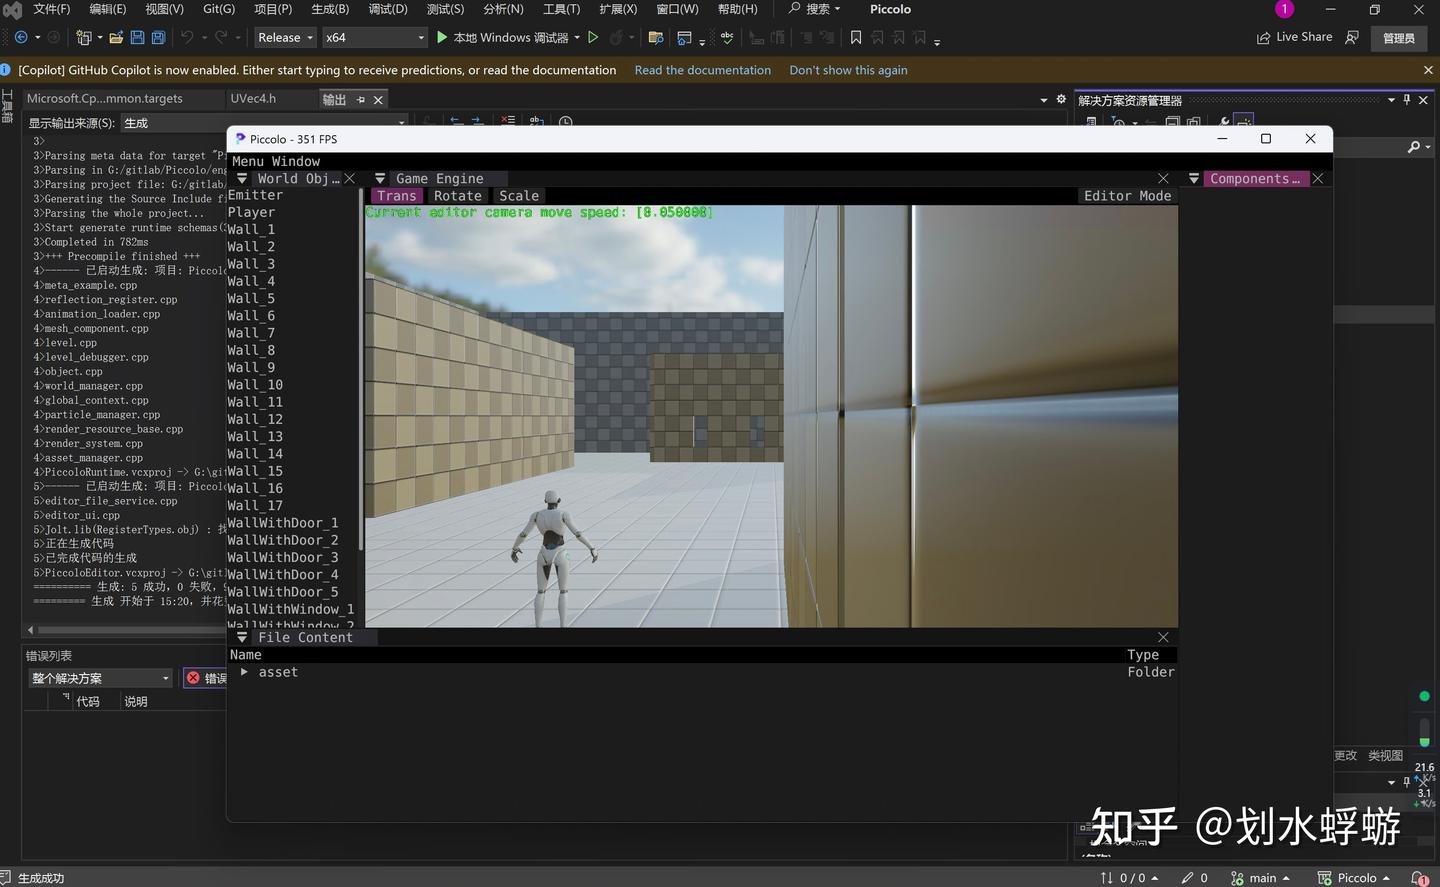This screenshot has height=887, width=1440.
Task: Select the Scale transform mode in Piccolo
Action: [x=519, y=195]
